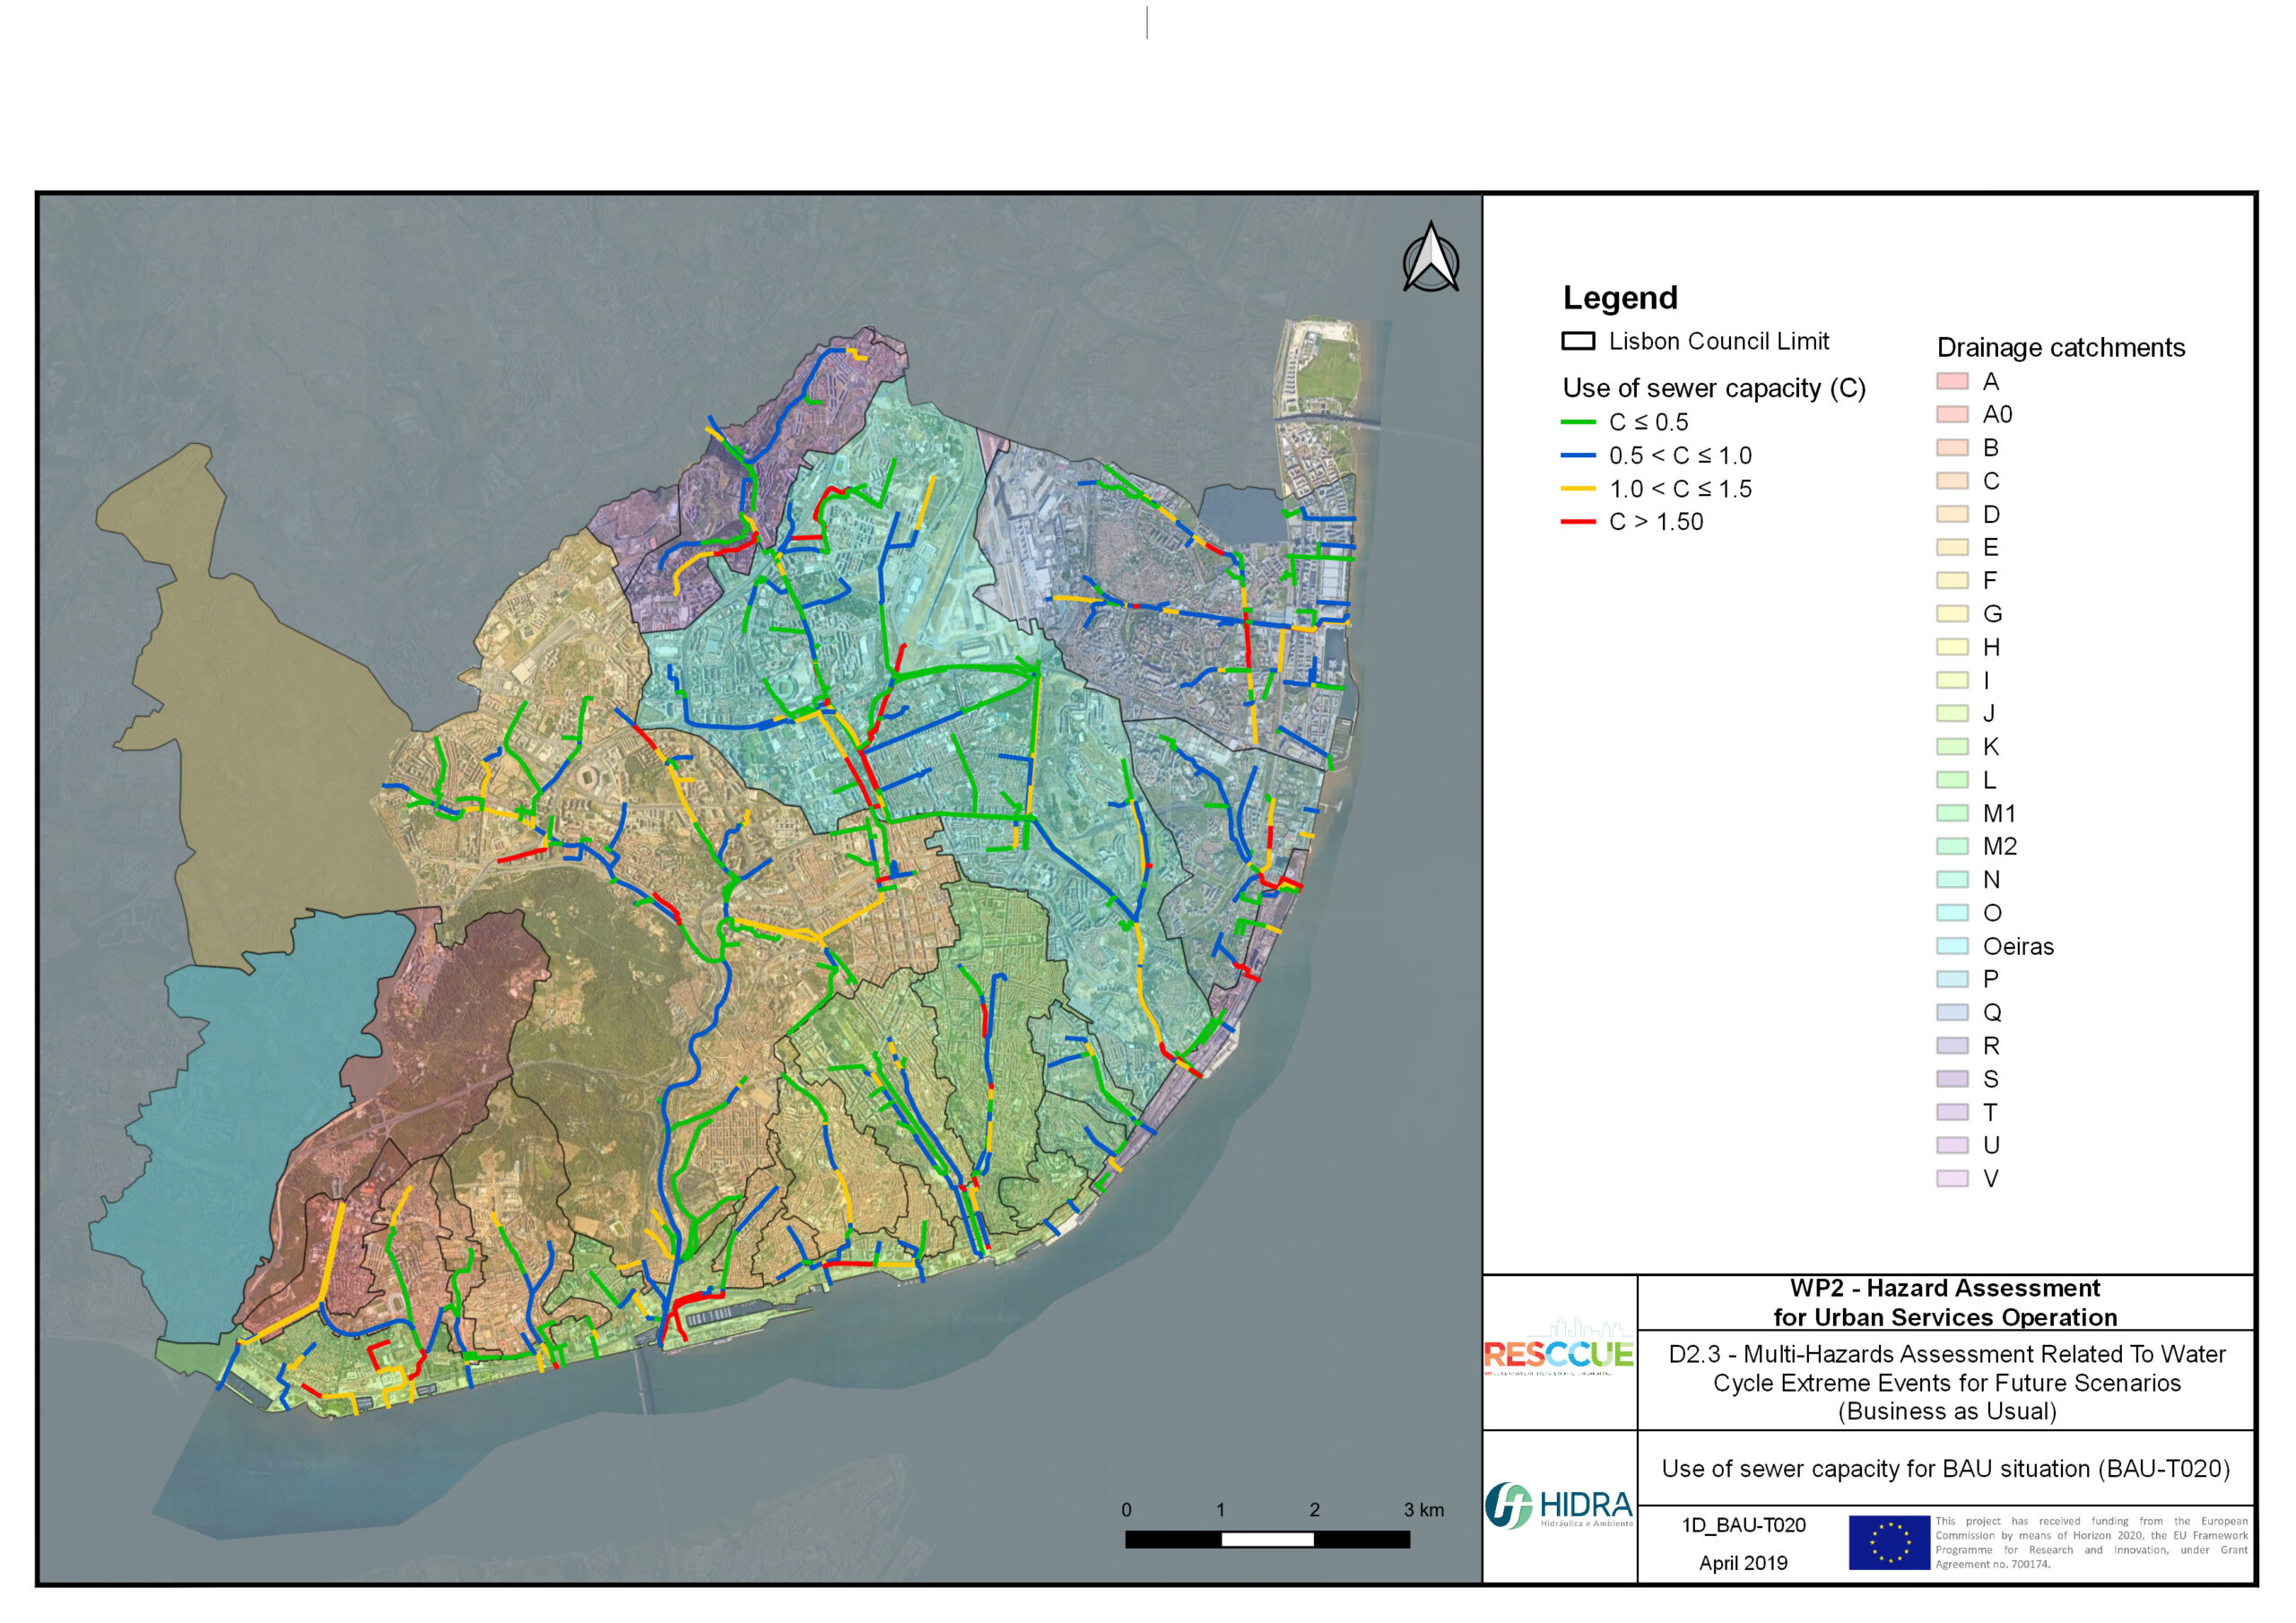Viewport: 2296px width, 1623px height.
Task: Click the M1 catchment swatch
Action: click(x=1952, y=813)
